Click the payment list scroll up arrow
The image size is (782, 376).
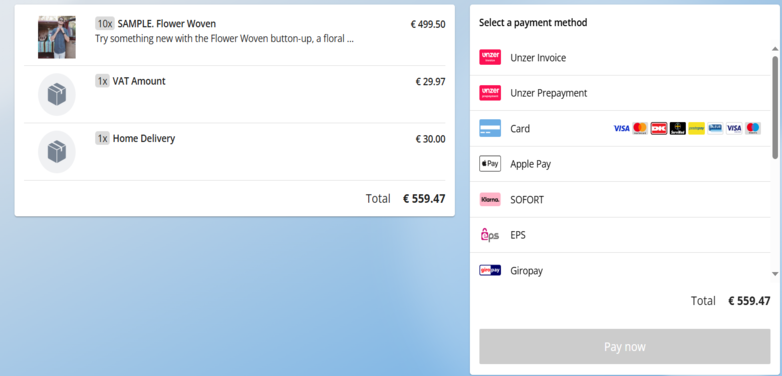click(775, 49)
